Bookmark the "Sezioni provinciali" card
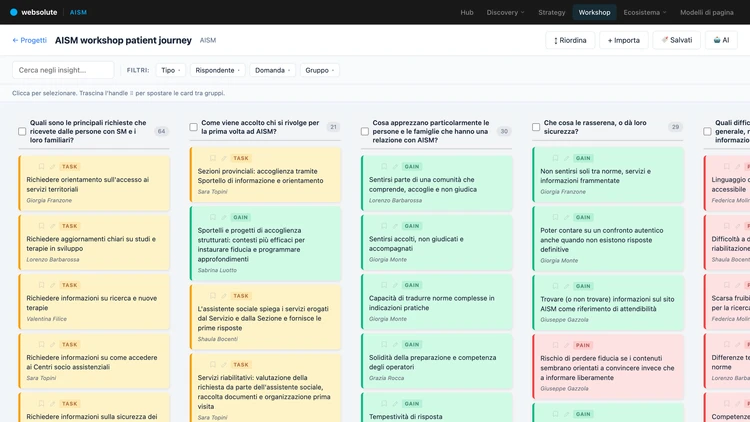Viewport: 750px width, 422px height. [x=212, y=158]
